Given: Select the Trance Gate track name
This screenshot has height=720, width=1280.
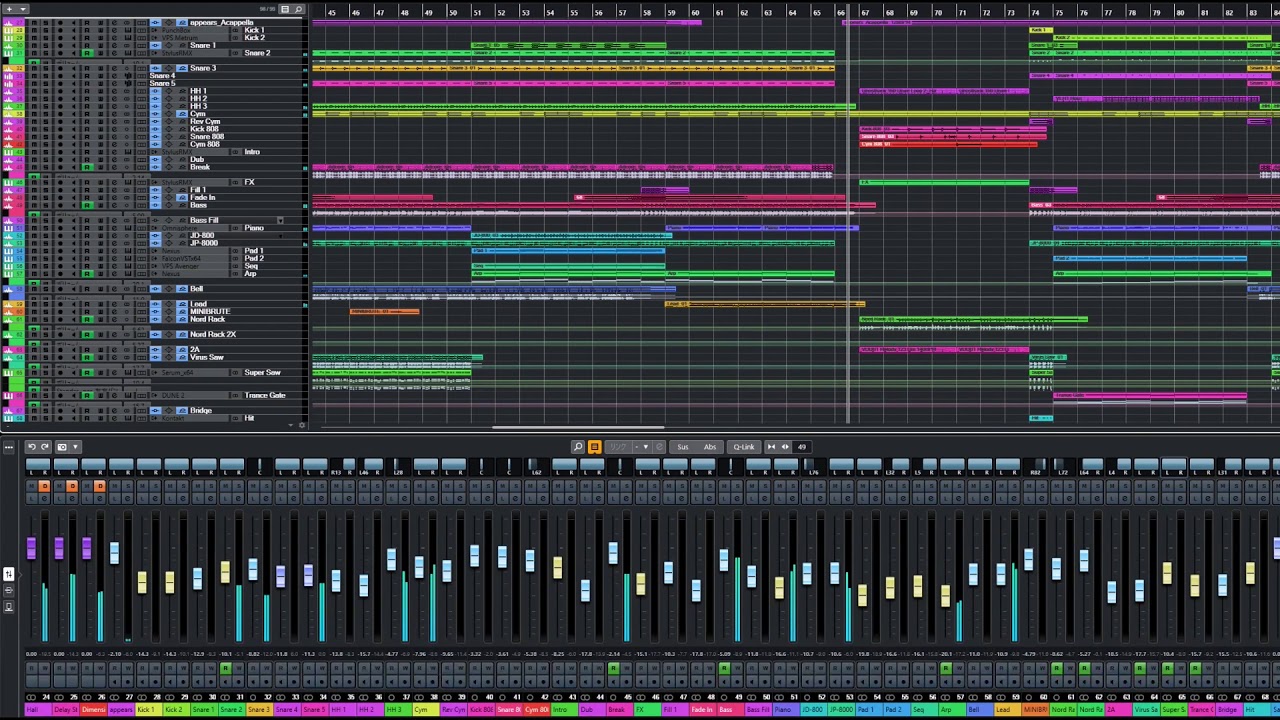Looking at the screenshot, I should coord(265,395).
